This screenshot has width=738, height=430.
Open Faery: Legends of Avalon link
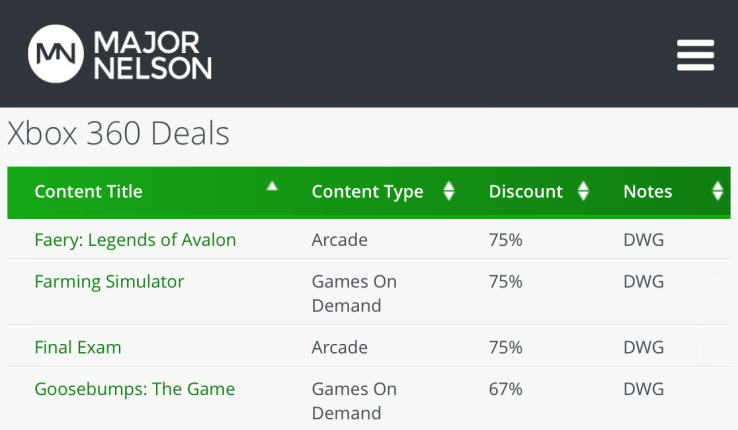point(135,240)
